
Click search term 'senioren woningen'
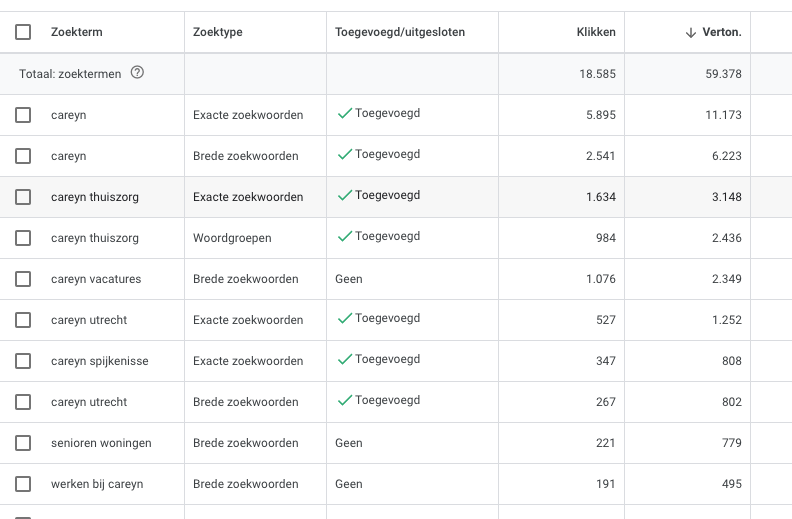101,443
